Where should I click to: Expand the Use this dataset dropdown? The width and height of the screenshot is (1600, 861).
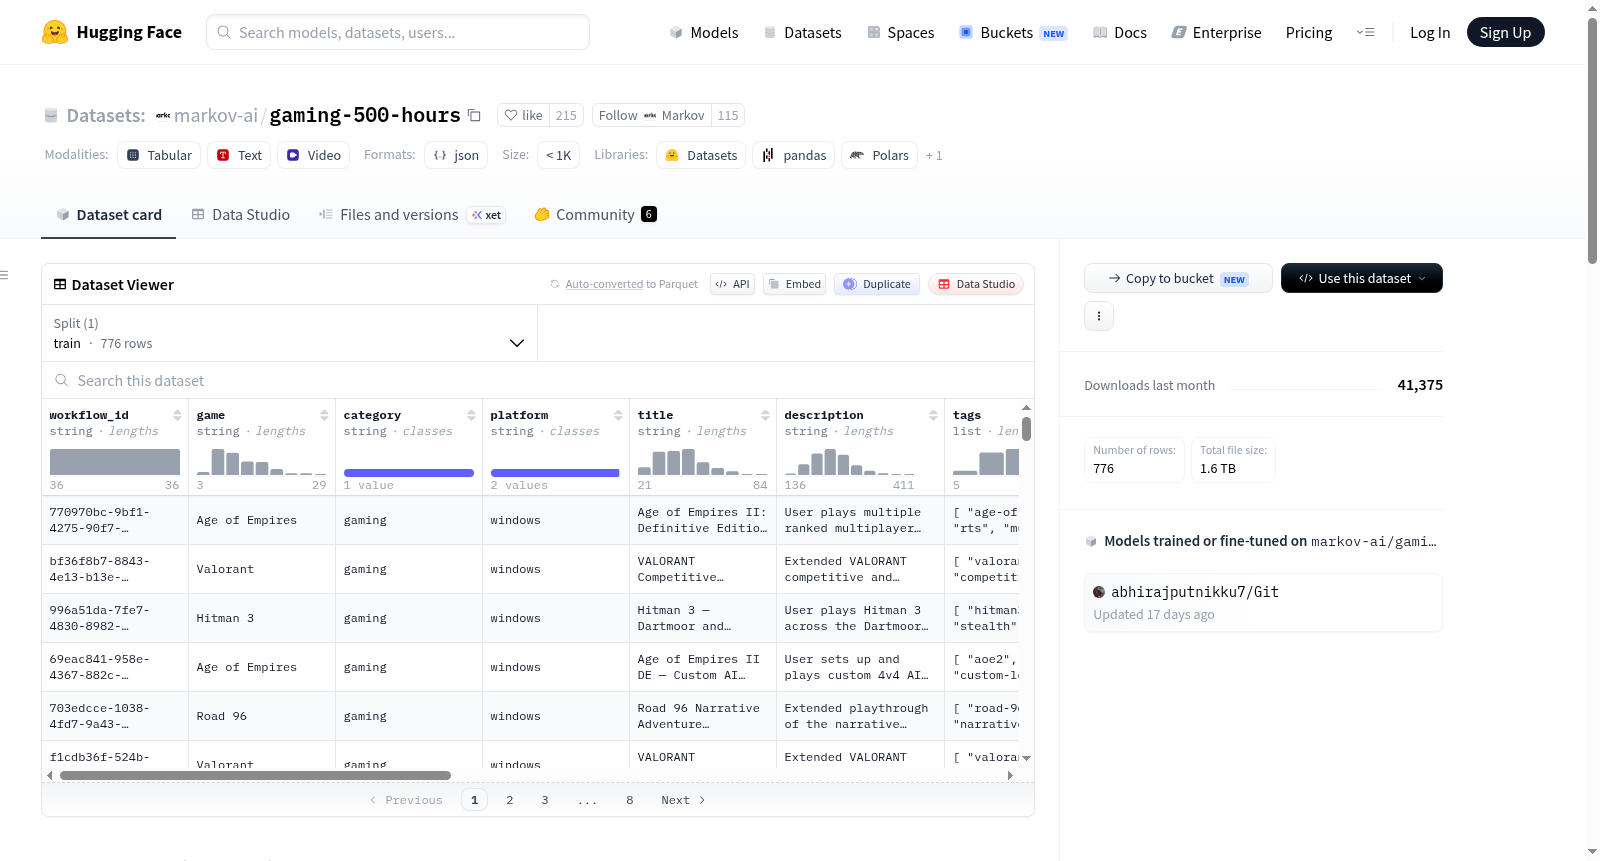[1362, 278]
